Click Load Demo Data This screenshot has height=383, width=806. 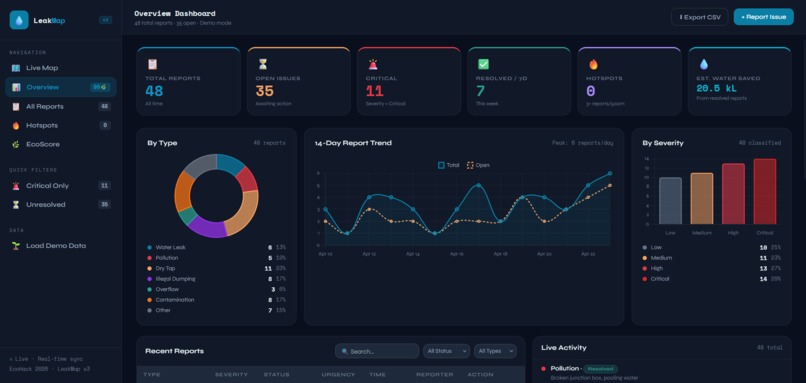click(61, 246)
